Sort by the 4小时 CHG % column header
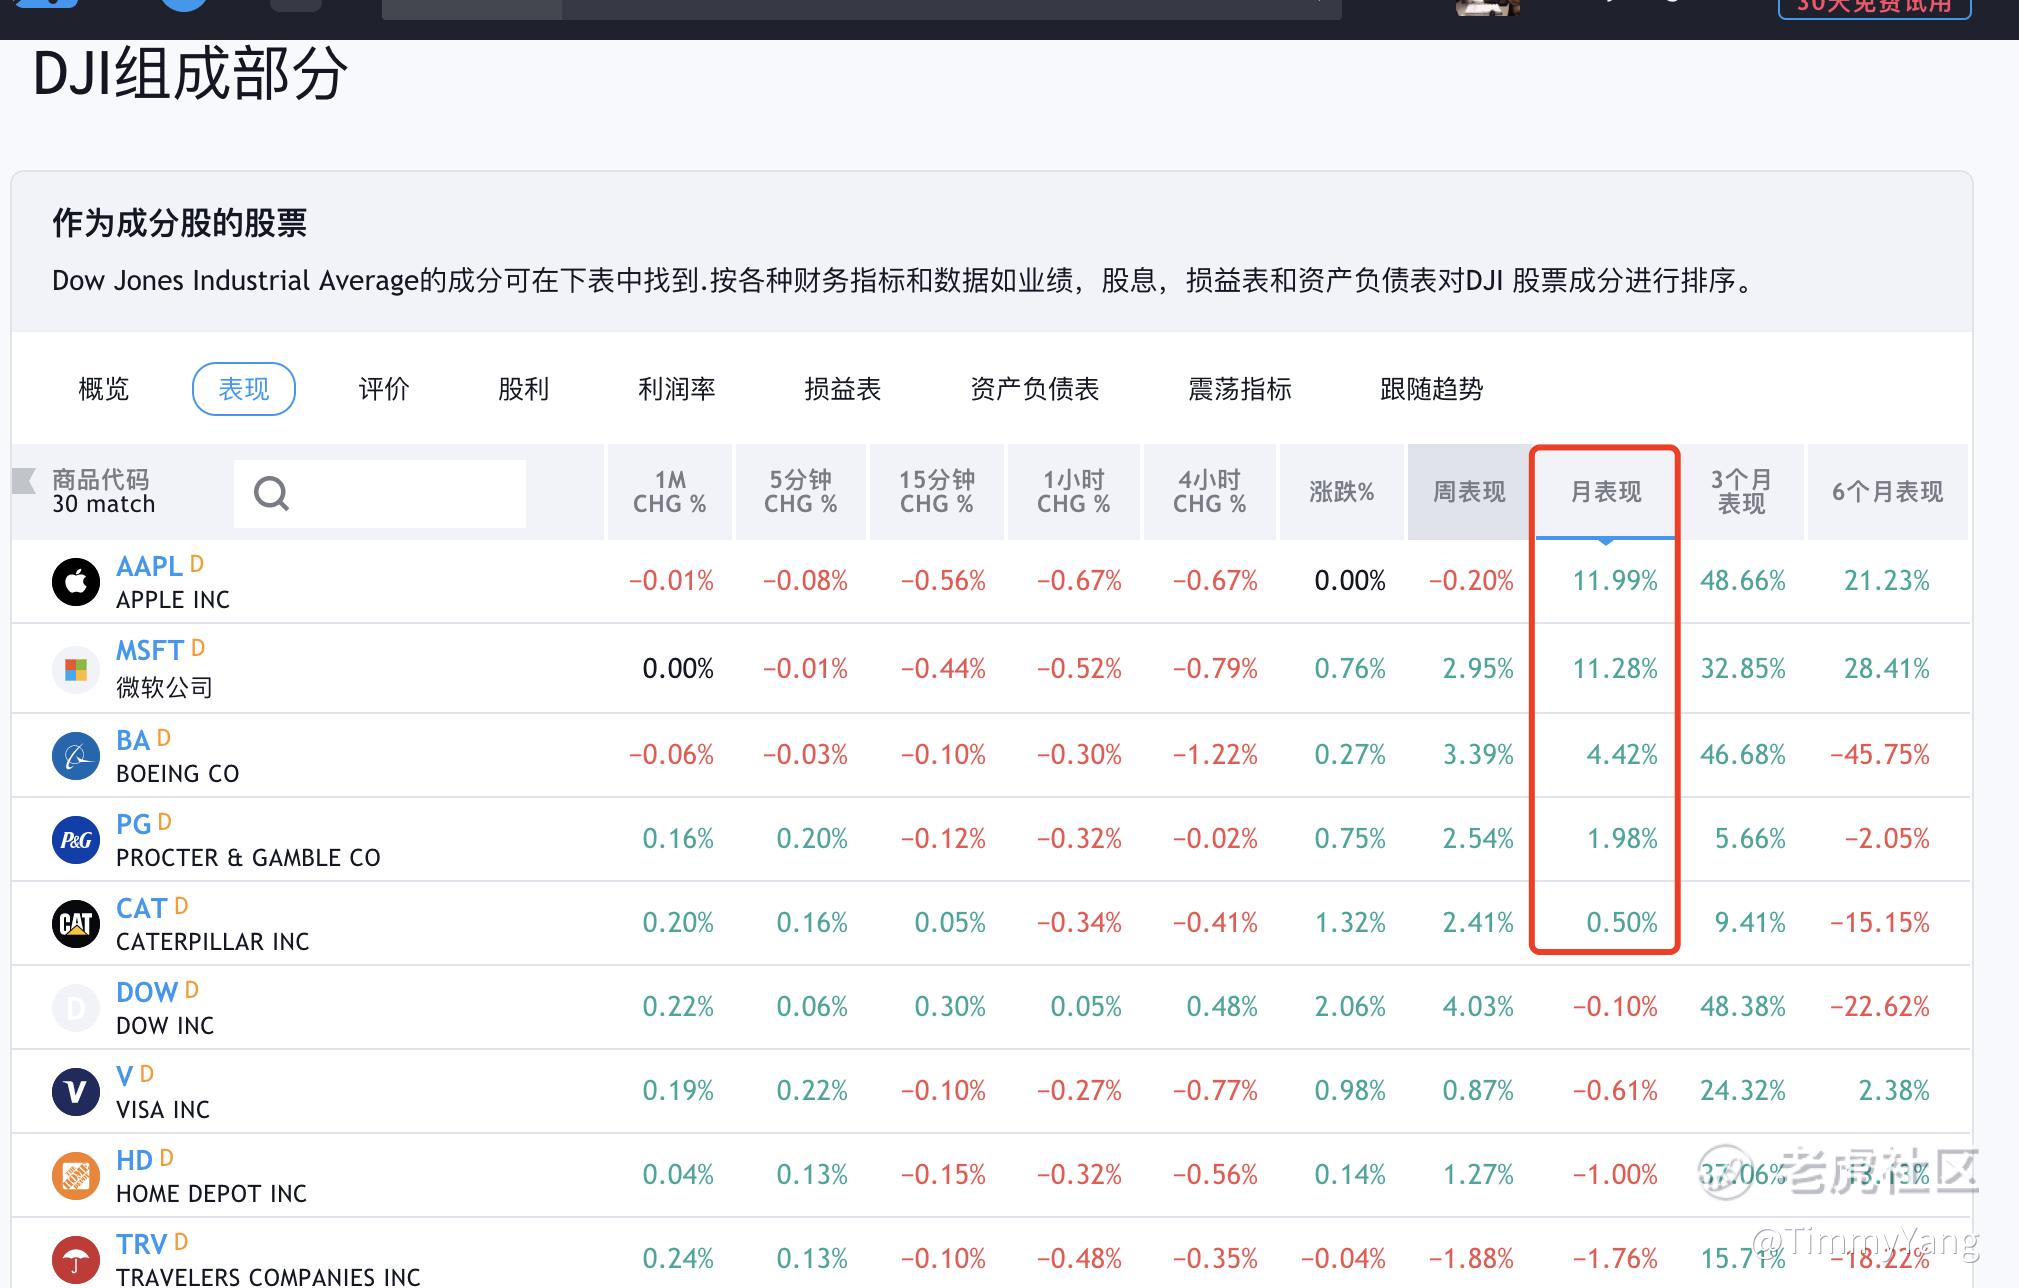2019x1288 pixels. (x=1210, y=492)
